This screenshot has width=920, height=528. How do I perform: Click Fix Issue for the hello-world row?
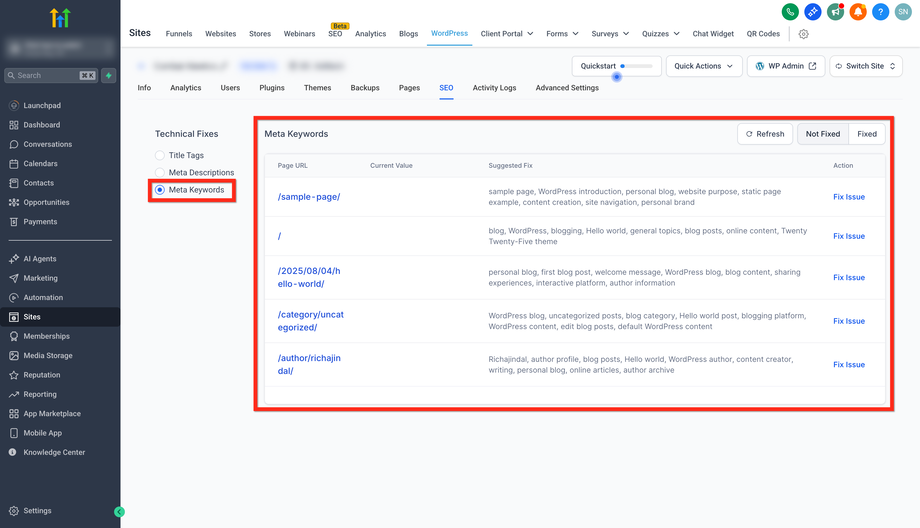pos(848,277)
